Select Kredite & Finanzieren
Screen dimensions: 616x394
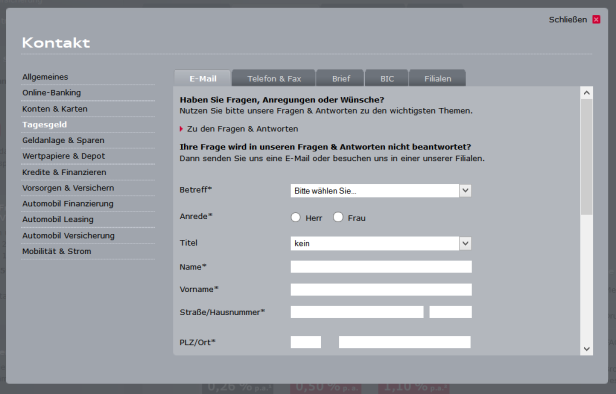click(64, 172)
